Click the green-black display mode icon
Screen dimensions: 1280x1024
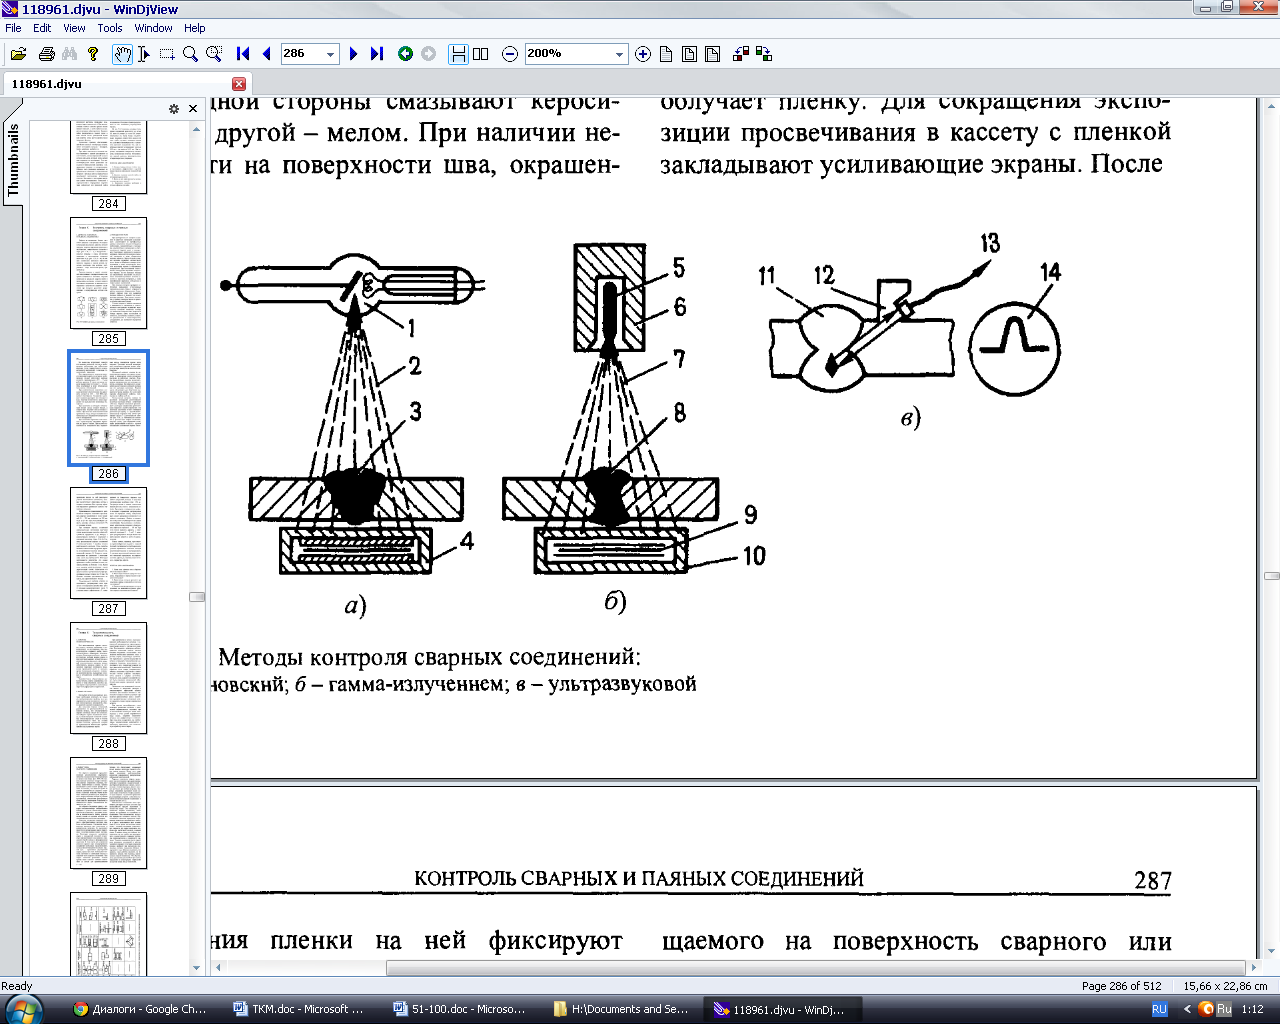[764, 54]
